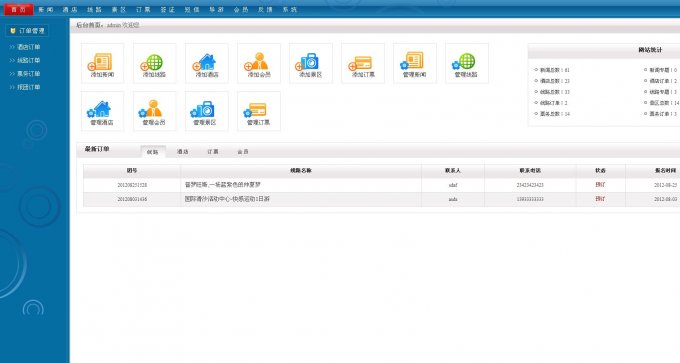Open the 订票 item in the top menu bar
Image resolution: width=680 pixels, height=363 pixels.
point(143,9)
